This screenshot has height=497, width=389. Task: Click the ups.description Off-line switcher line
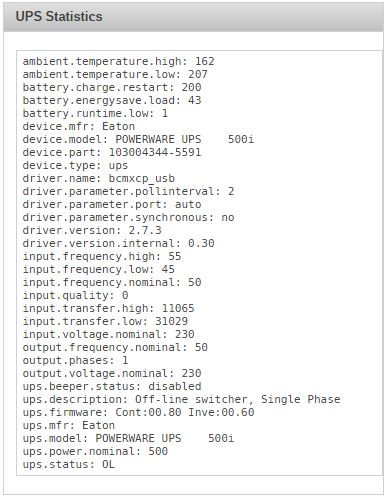(x=181, y=399)
